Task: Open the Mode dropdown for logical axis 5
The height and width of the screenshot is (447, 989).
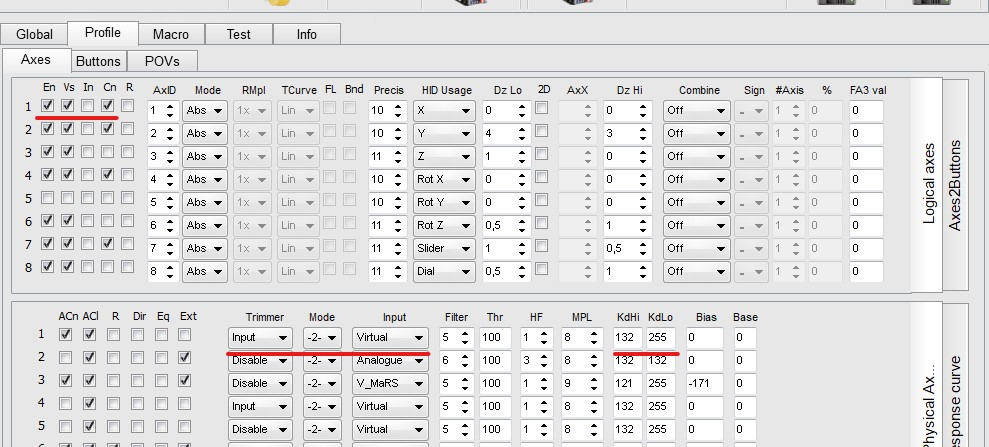Action: click(x=204, y=202)
